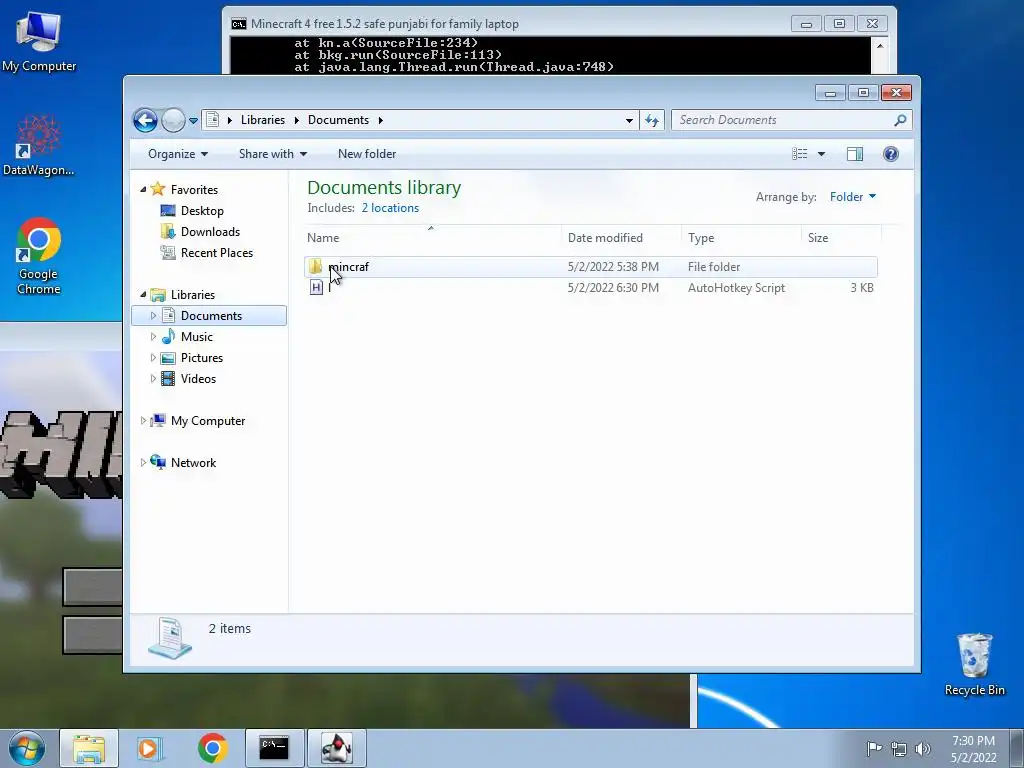This screenshot has width=1024, height=768.
Task: Select Documents in navigation pane
Action: (211, 316)
